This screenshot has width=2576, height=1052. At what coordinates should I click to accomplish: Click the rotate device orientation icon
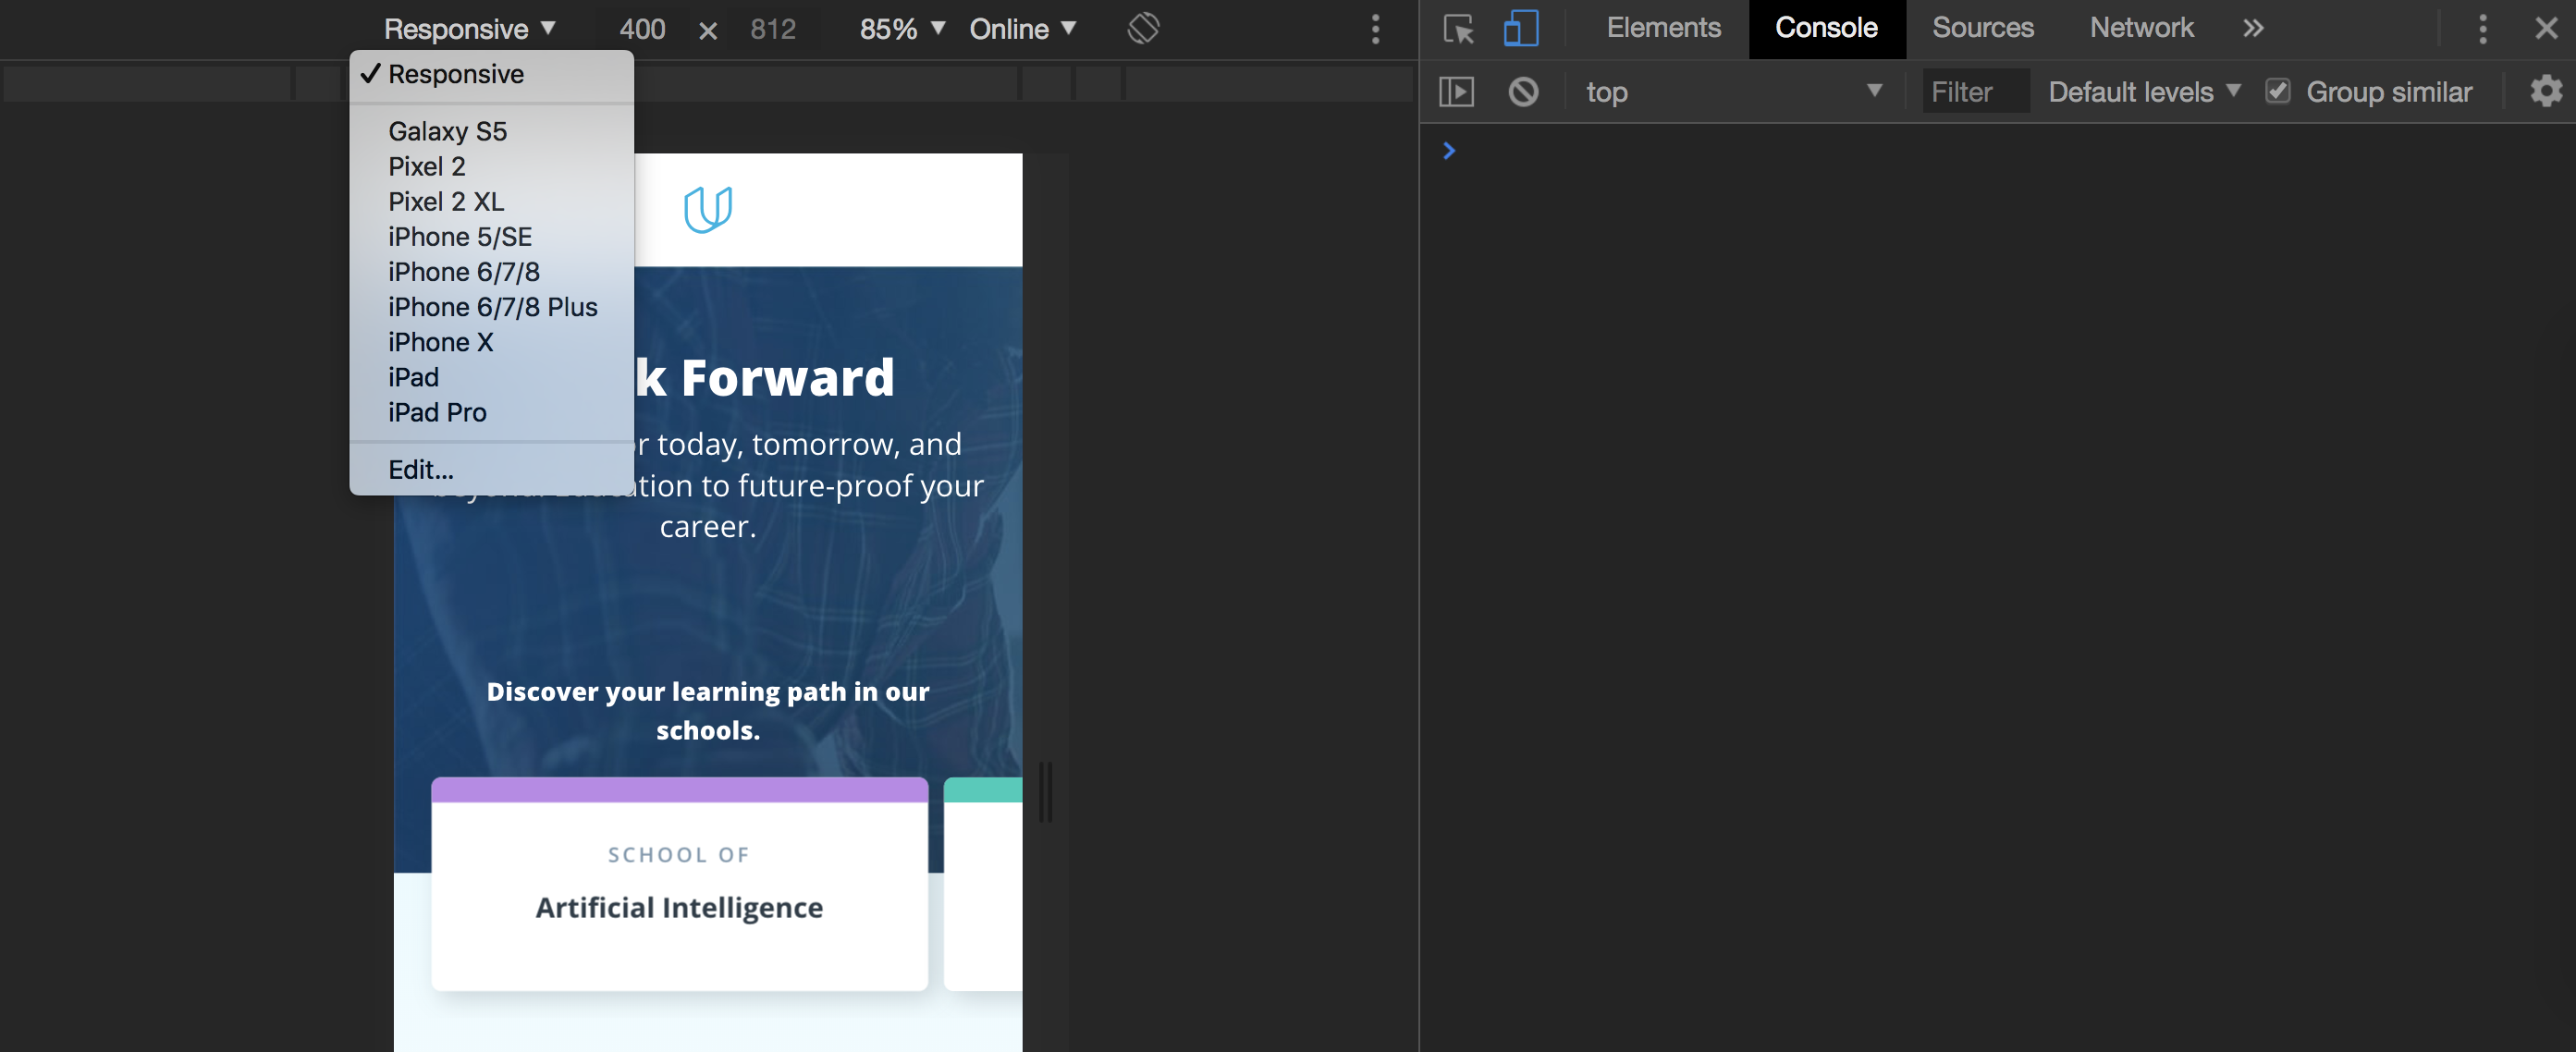click(x=1143, y=28)
